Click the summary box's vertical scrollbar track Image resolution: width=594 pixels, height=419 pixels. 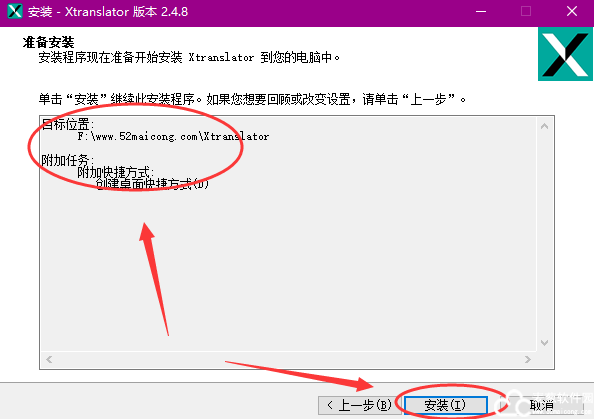pos(544,235)
